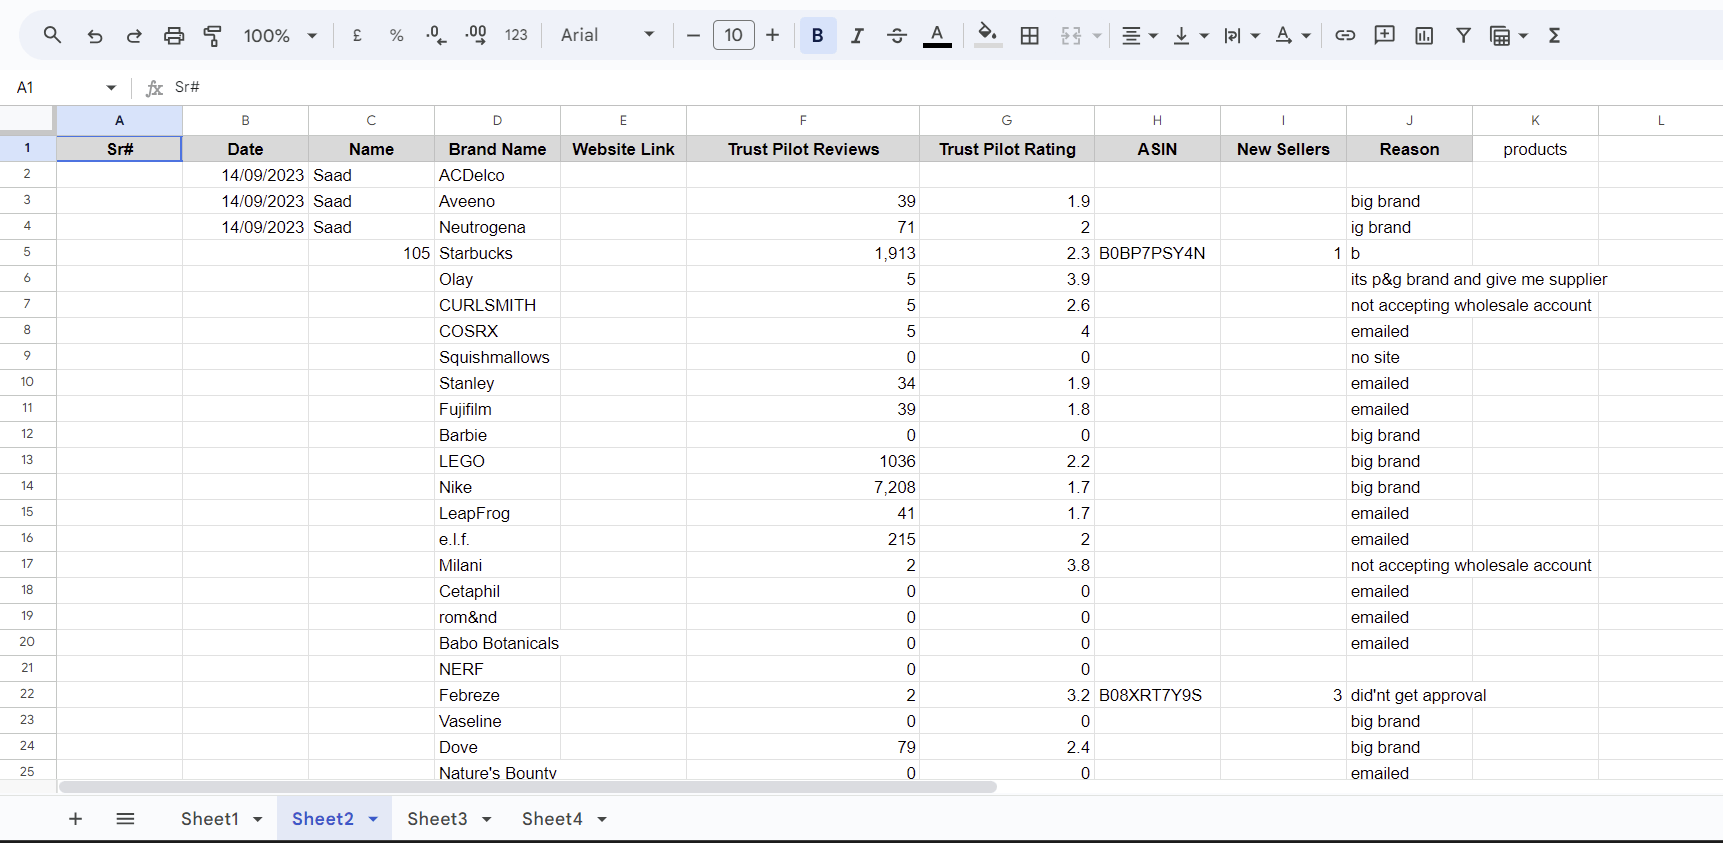Open horizontal align dropdown

1139,35
